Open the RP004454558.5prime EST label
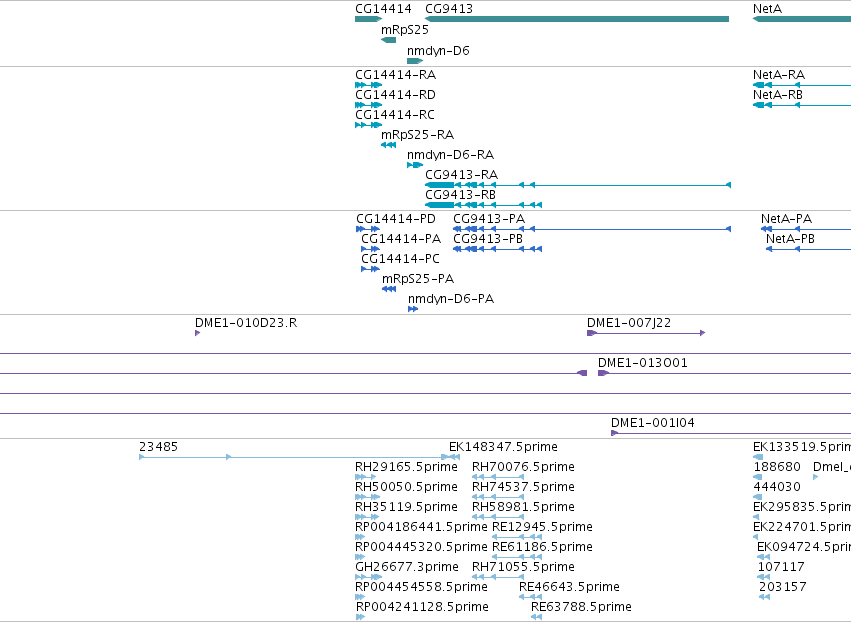The image size is (851, 622). pyautogui.click(x=421, y=588)
